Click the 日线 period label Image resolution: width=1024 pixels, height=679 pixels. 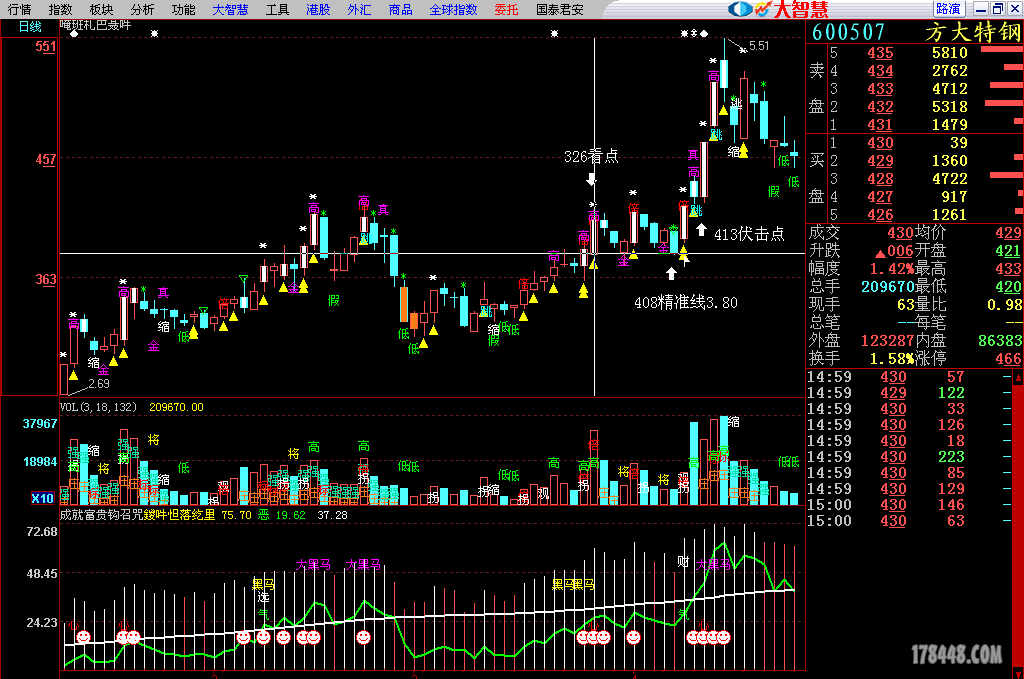click(x=30, y=27)
